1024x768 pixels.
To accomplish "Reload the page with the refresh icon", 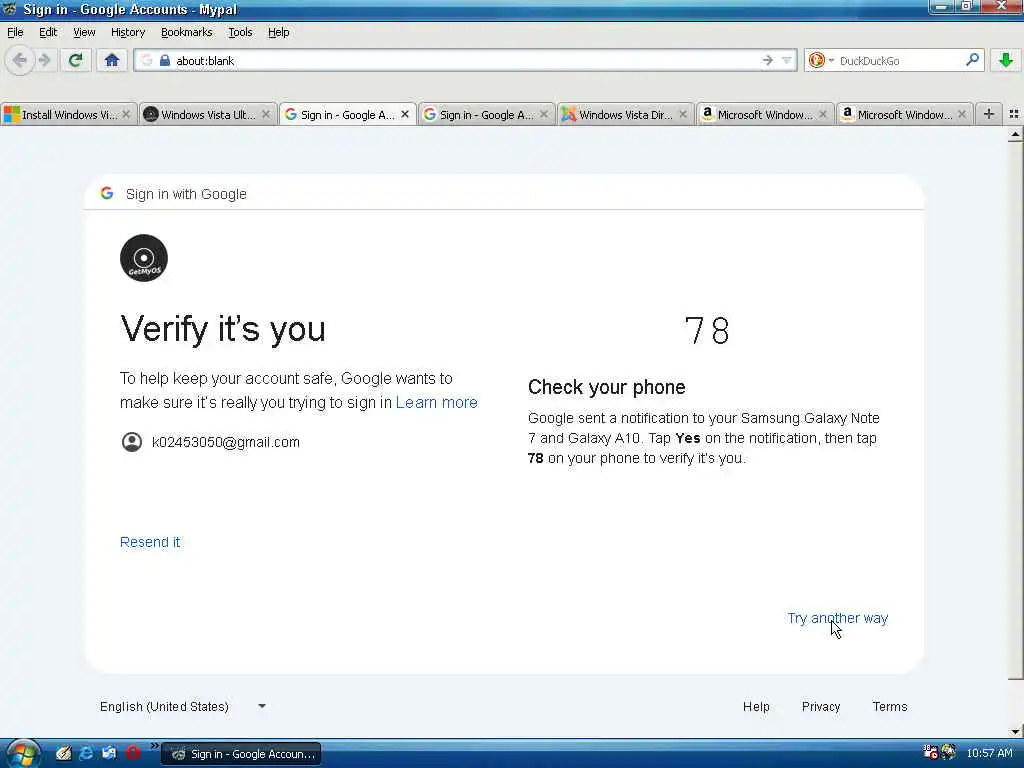I will pyautogui.click(x=76, y=61).
